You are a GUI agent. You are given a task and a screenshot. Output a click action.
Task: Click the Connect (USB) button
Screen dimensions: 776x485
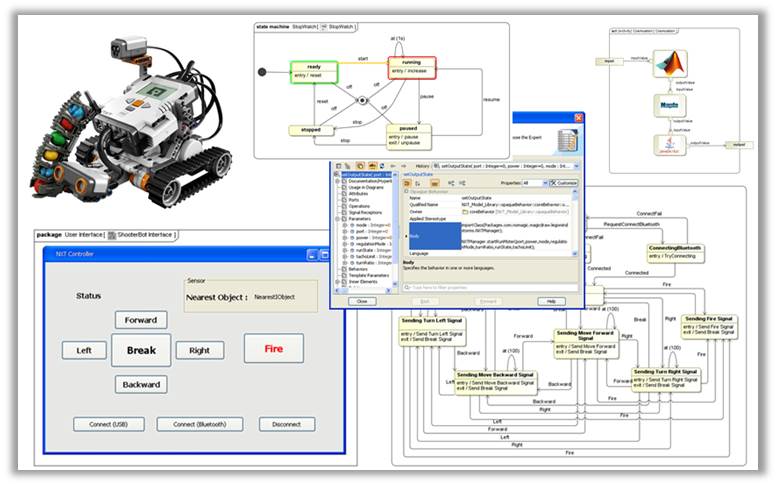click(109, 424)
